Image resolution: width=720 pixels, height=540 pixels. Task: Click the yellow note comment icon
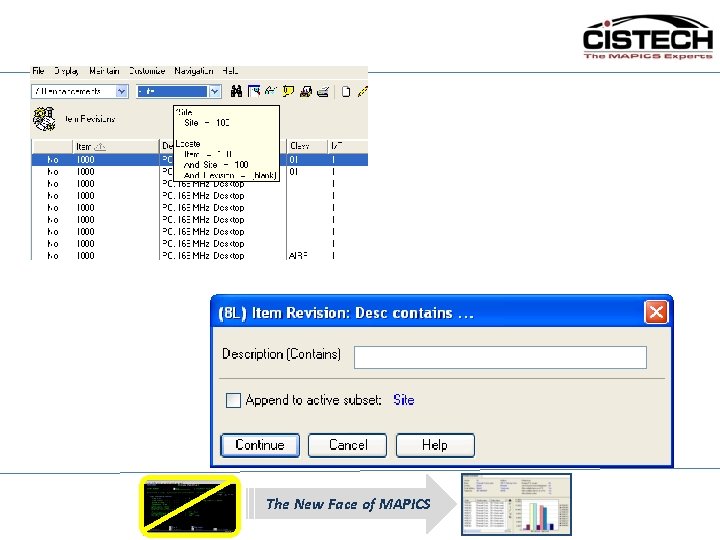coord(288,91)
